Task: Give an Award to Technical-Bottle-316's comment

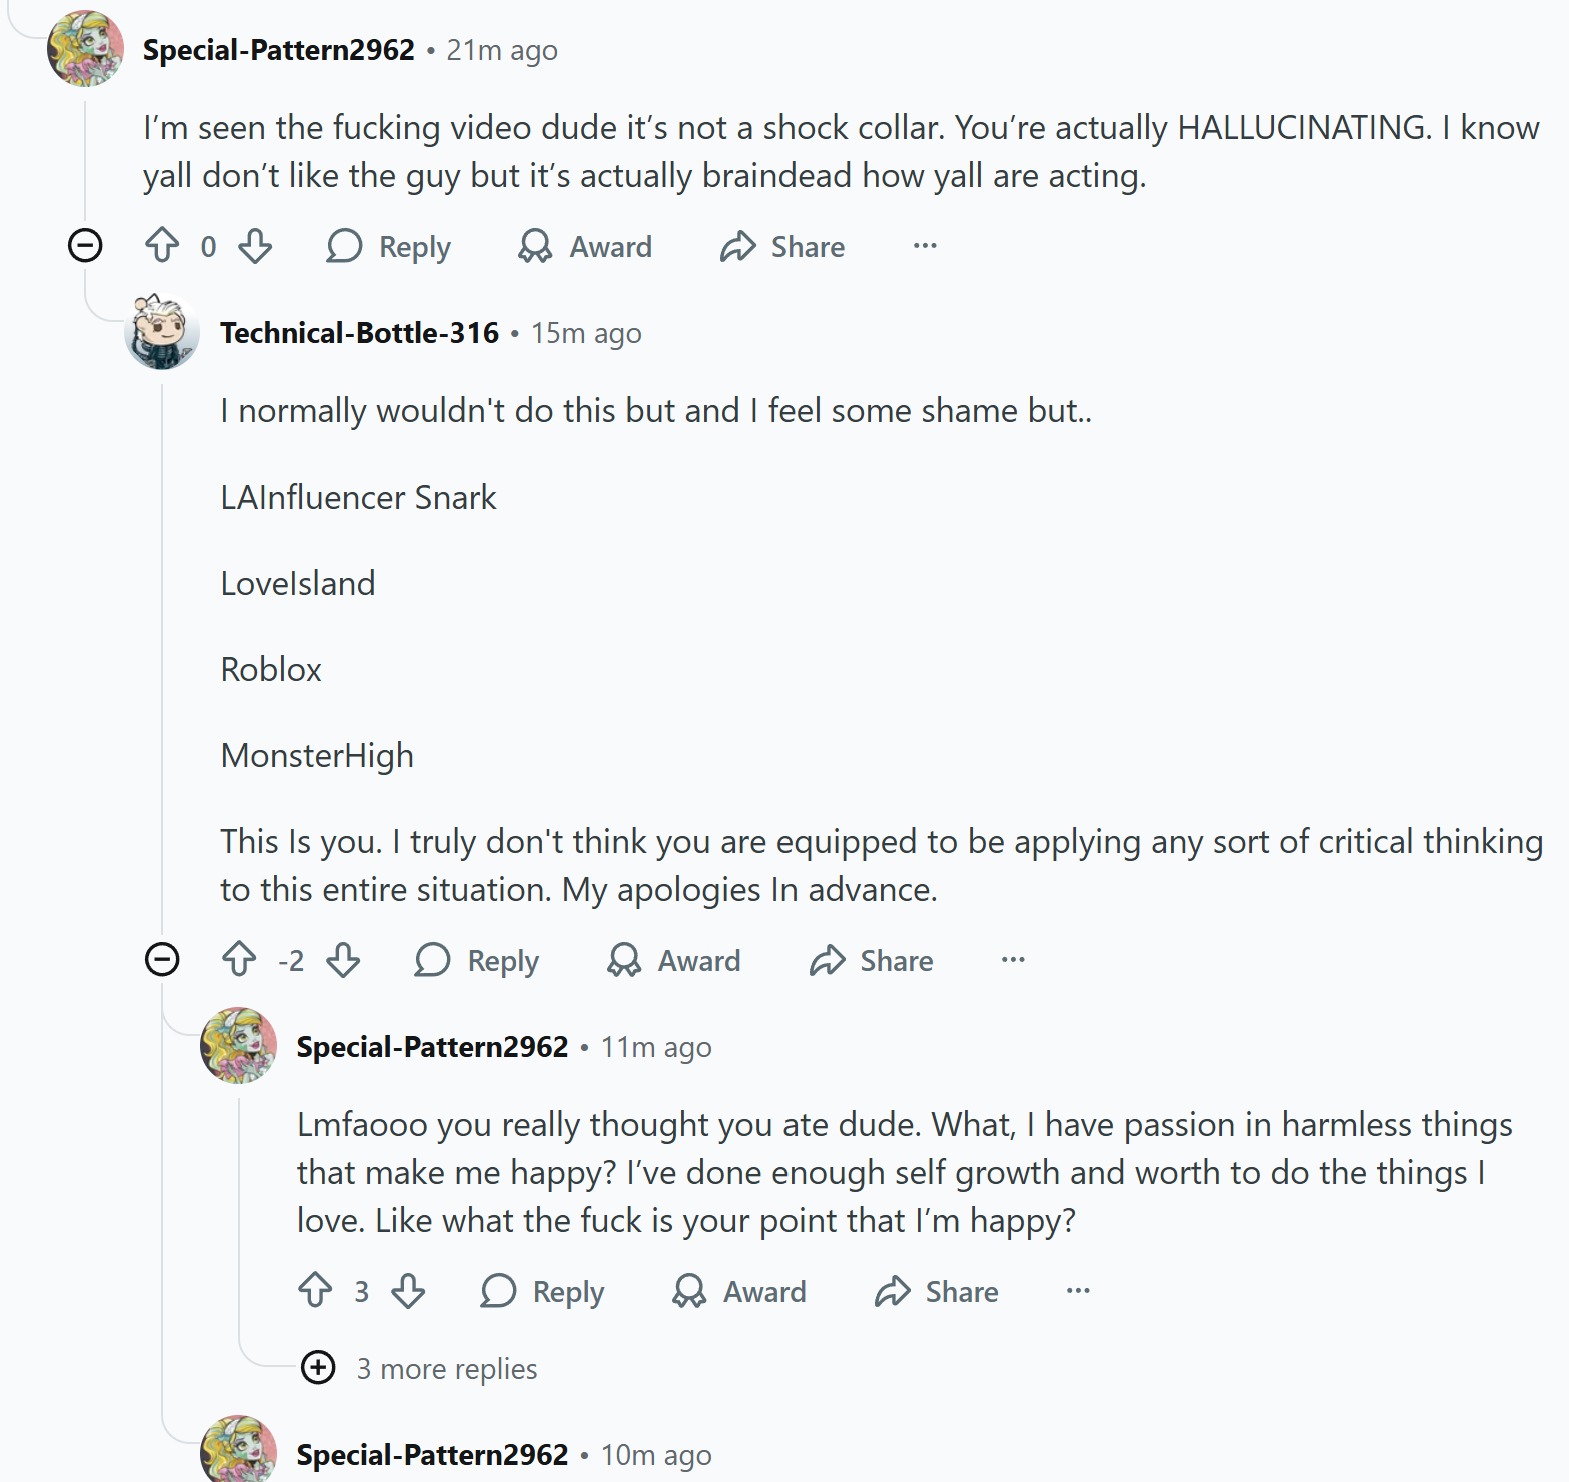Action: tap(674, 960)
